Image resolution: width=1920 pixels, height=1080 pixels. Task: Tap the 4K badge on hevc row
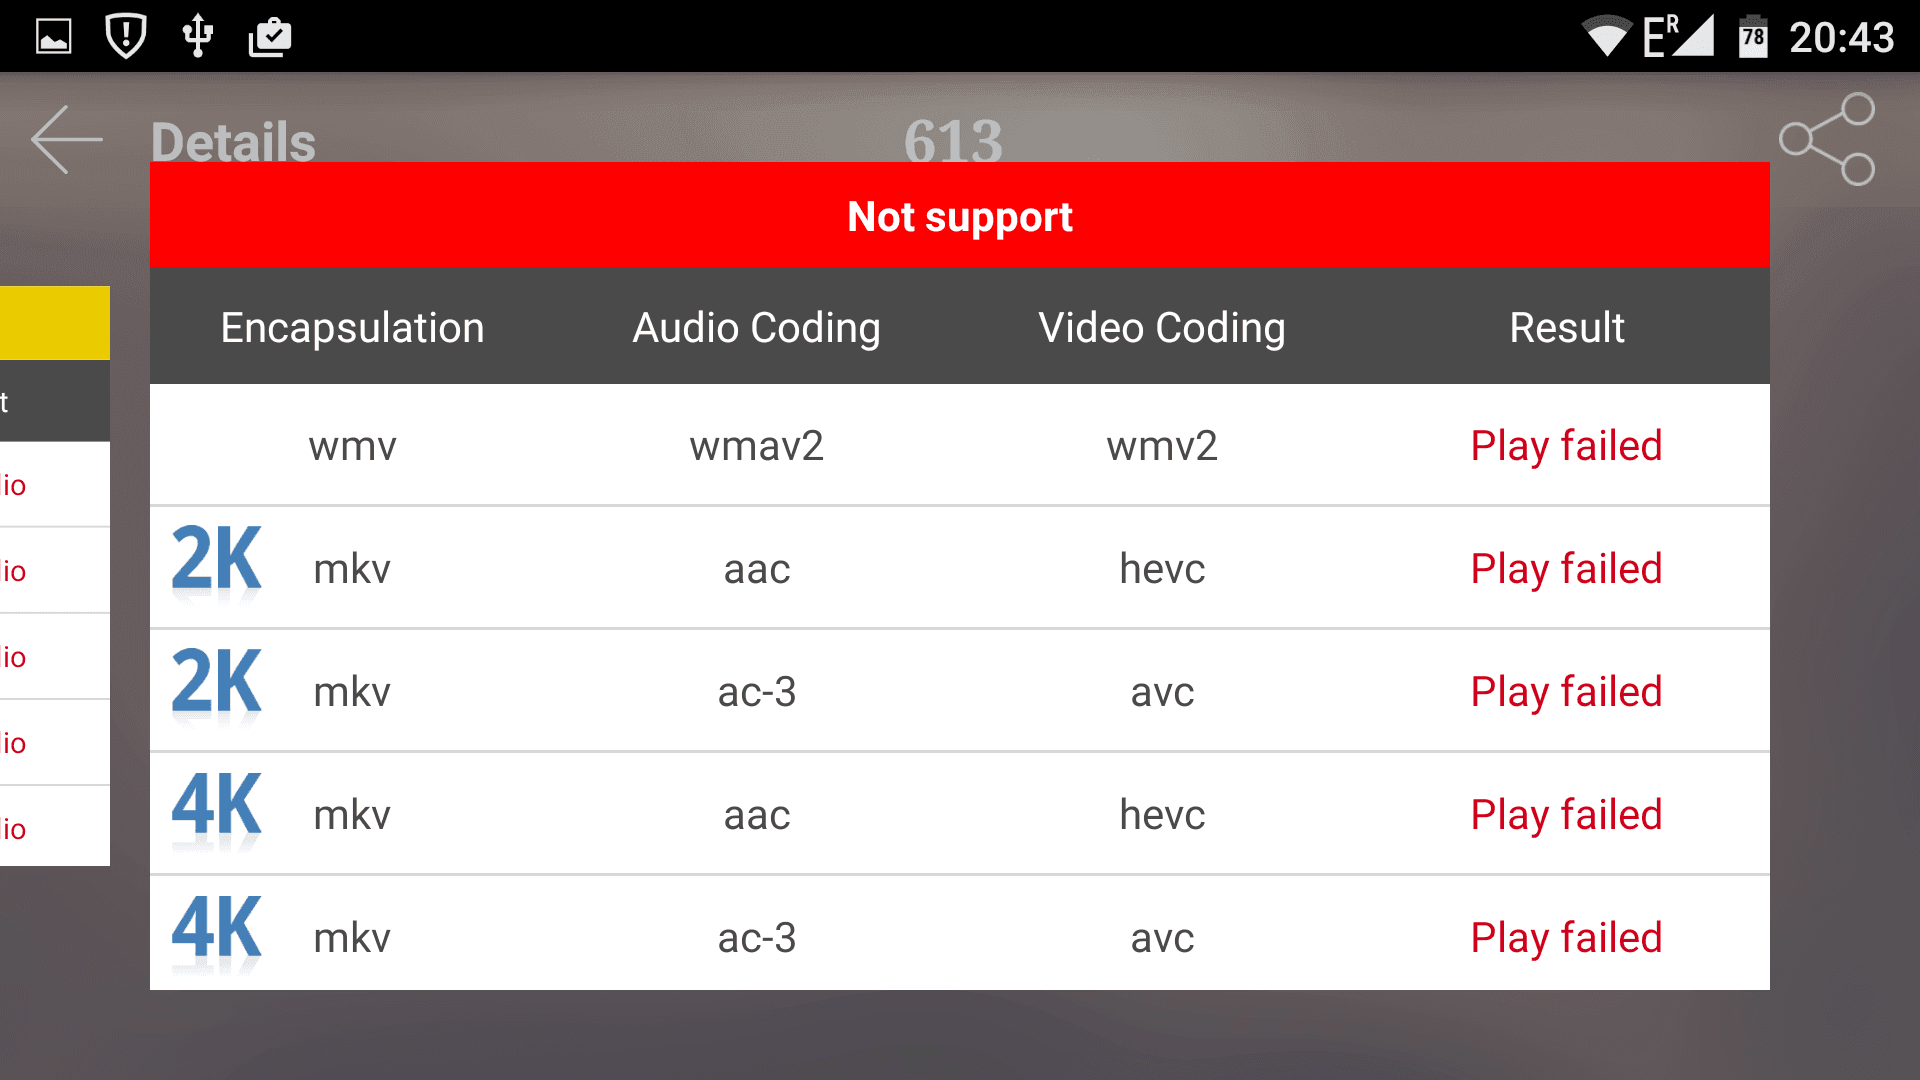point(217,809)
